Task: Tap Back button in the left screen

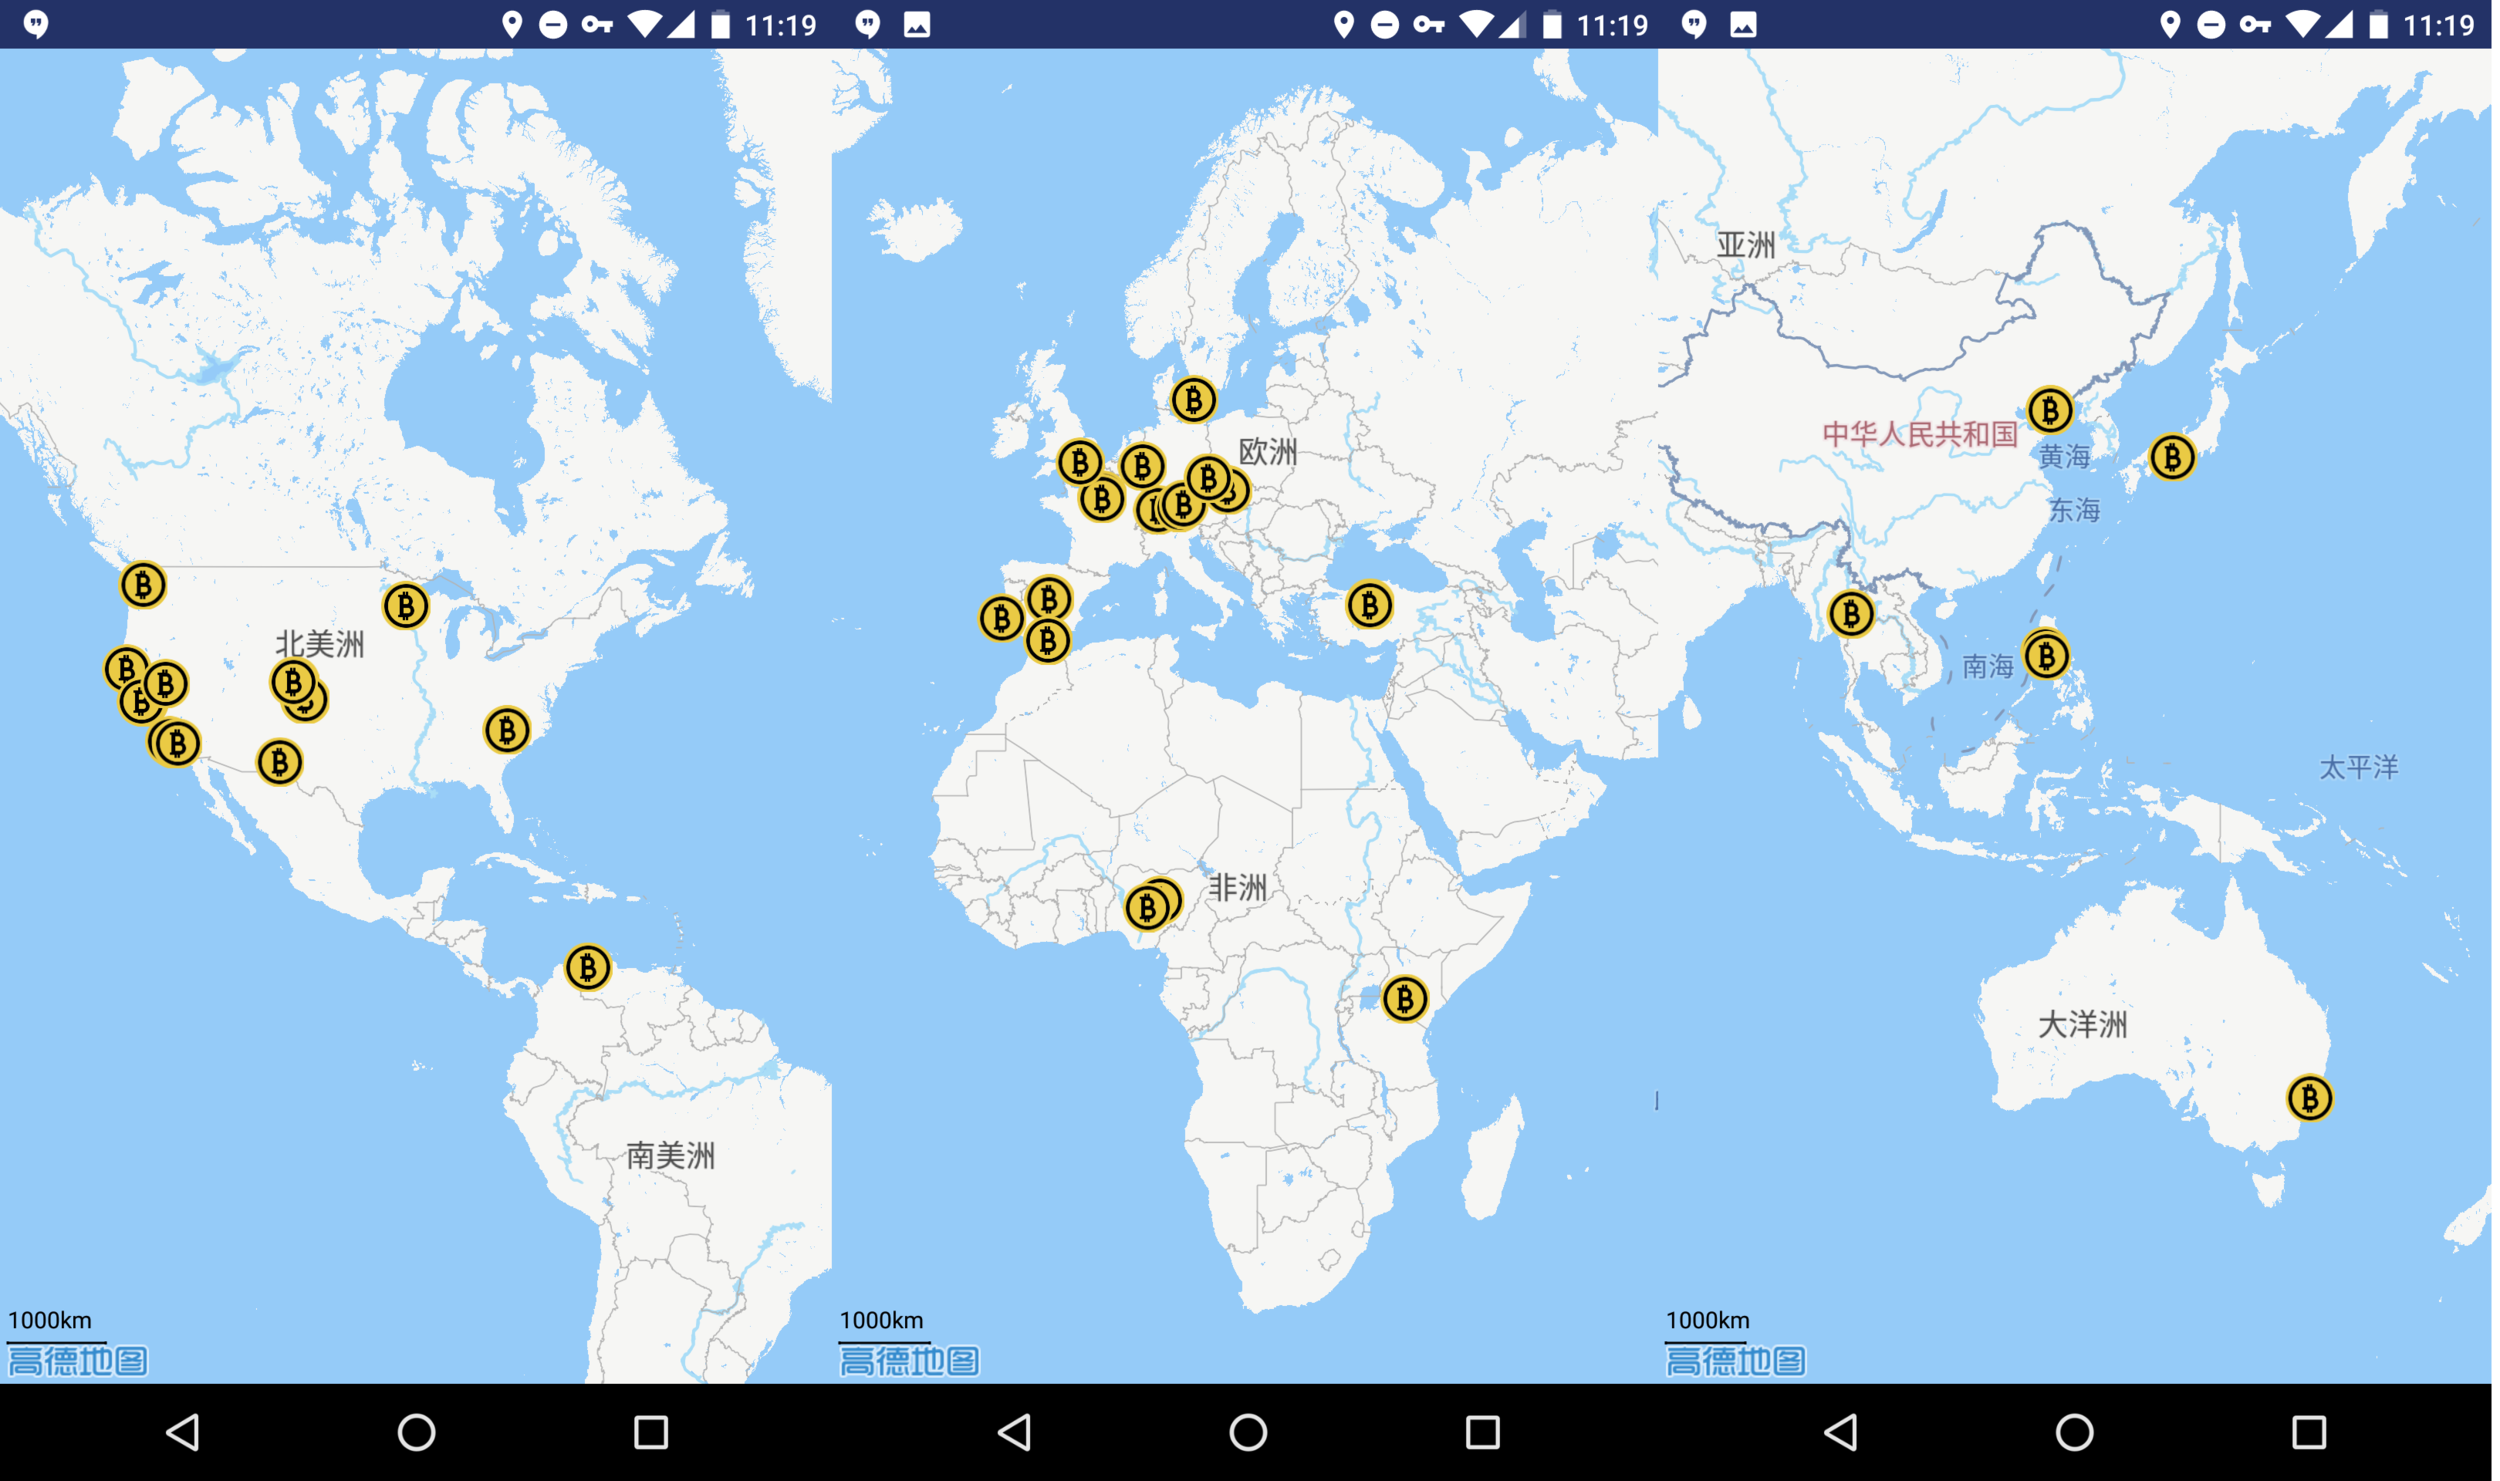Action: 183,1432
